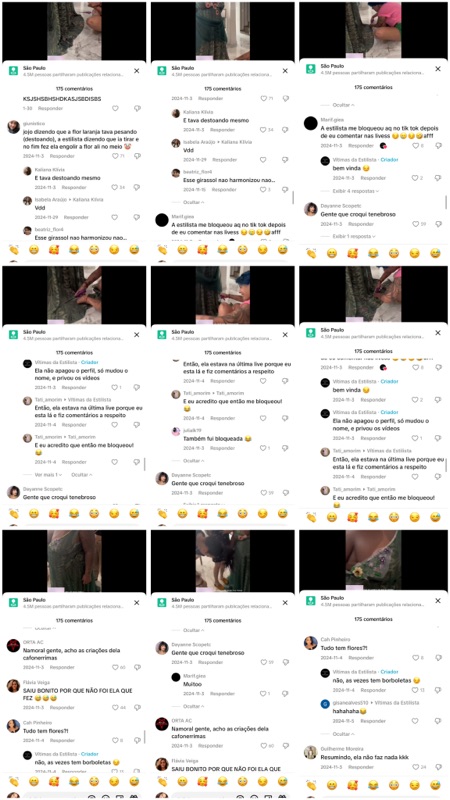Open gisanealves510's blue profile avatar

tap(324, 704)
